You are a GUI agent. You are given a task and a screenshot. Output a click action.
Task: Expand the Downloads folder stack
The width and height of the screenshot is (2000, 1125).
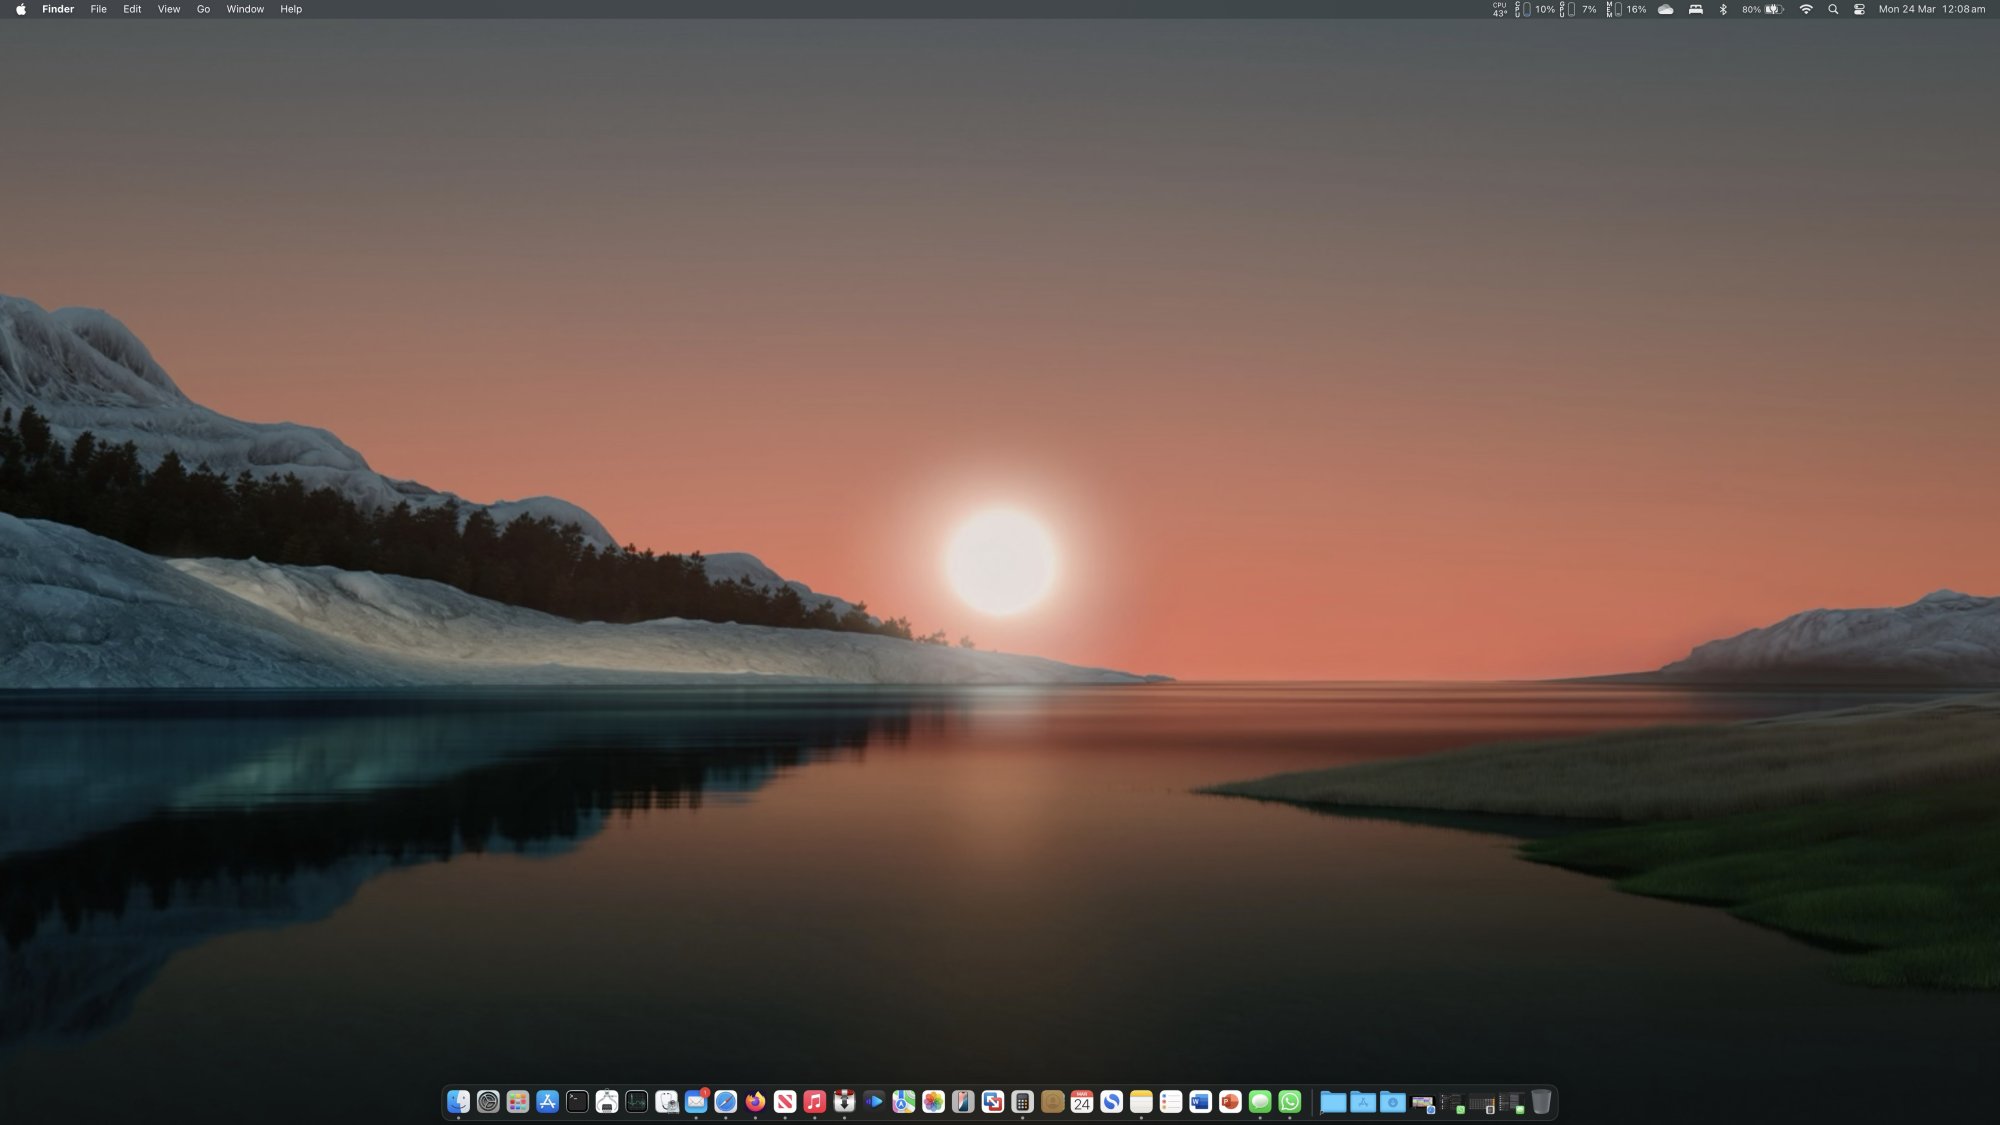(x=1393, y=1101)
